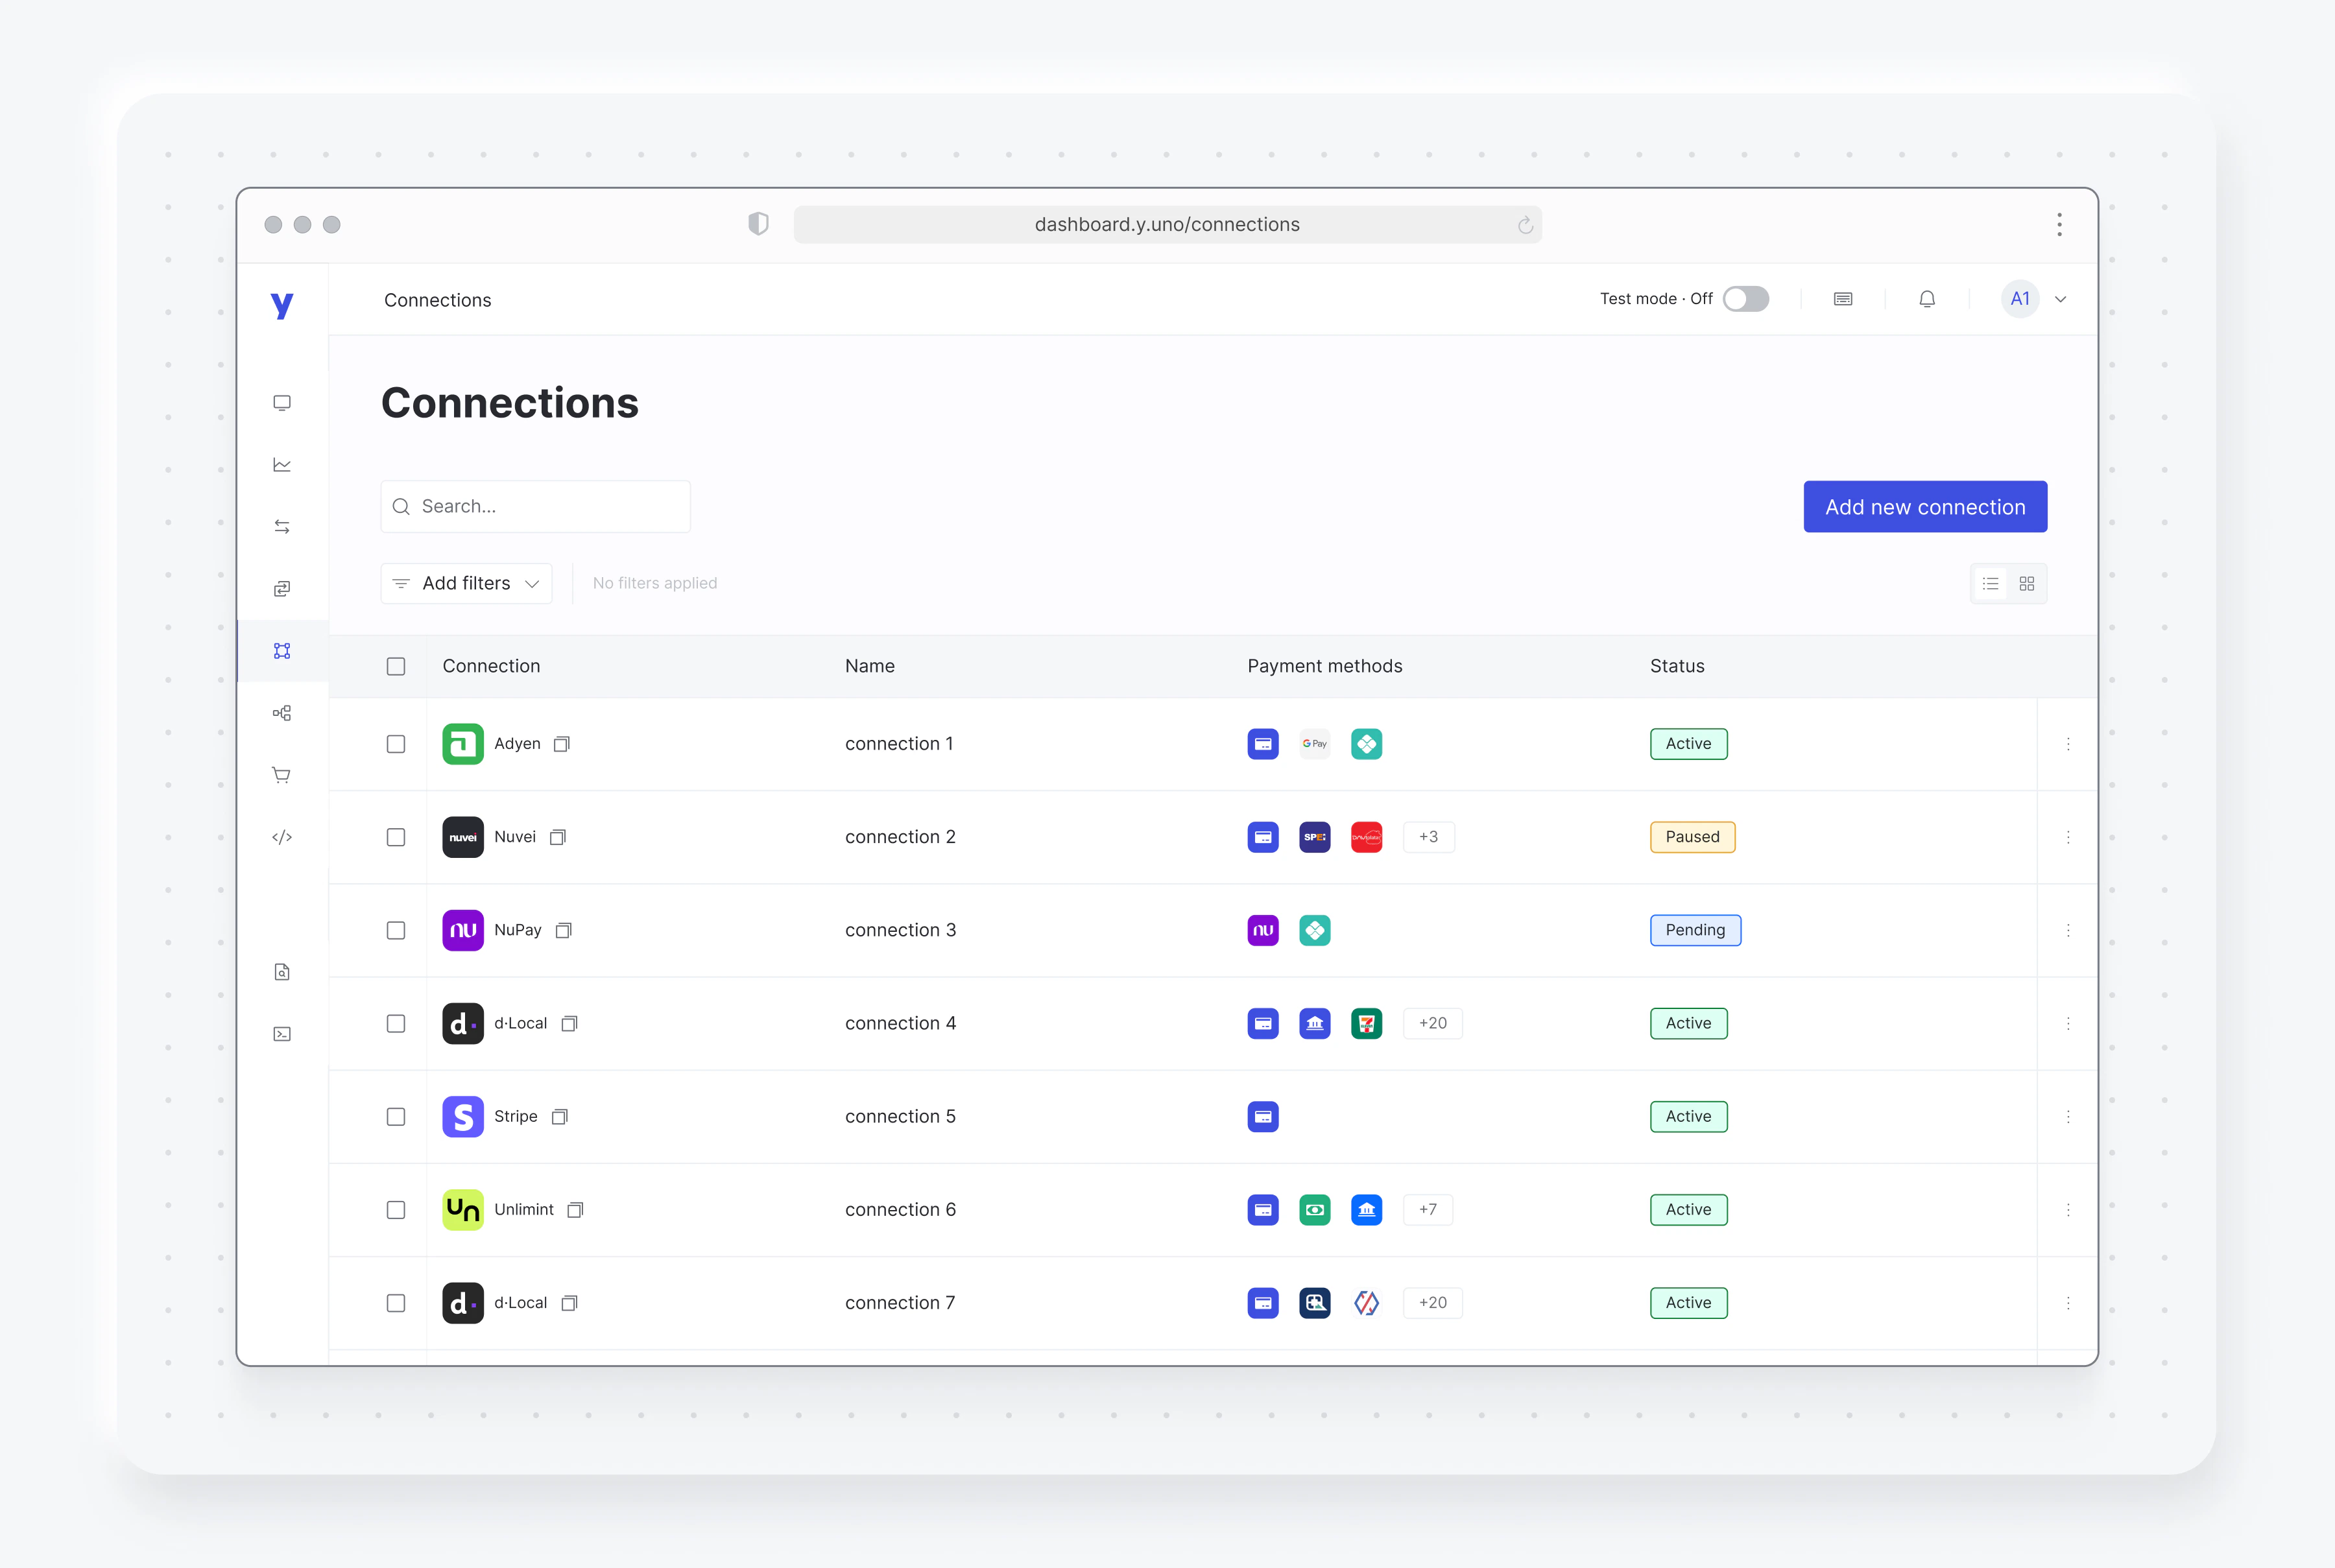Screen dimensions: 2335x1568
Task: Open the Add filters dropdown
Action: [x=467, y=584]
